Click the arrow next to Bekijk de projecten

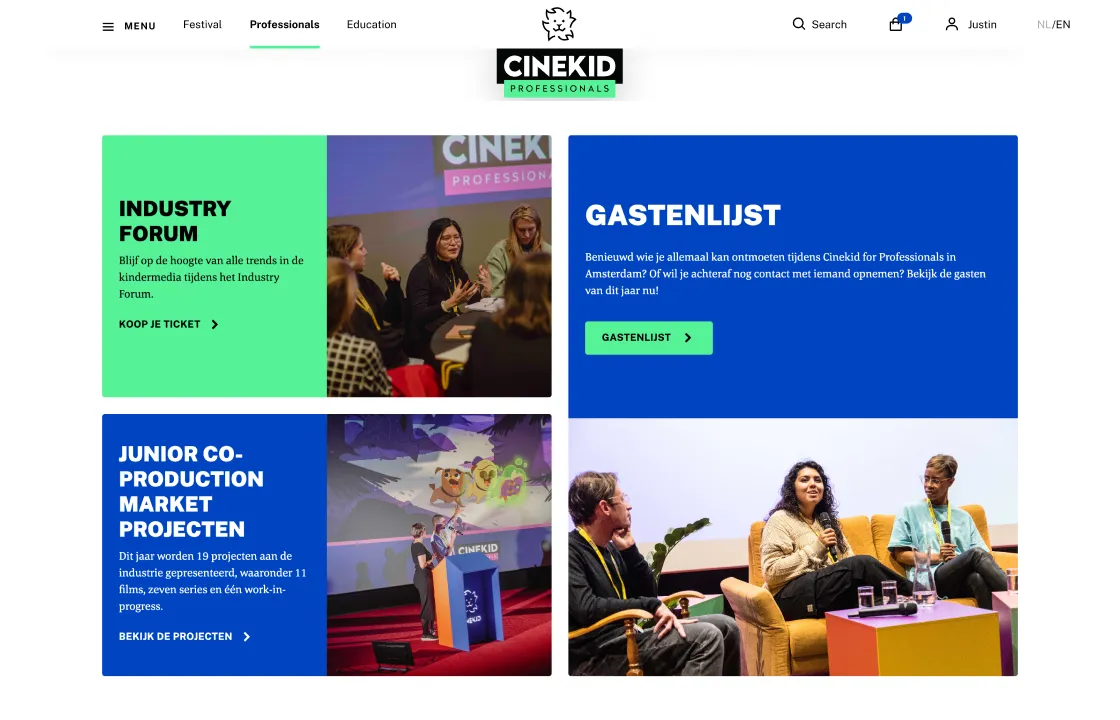click(246, 636)
